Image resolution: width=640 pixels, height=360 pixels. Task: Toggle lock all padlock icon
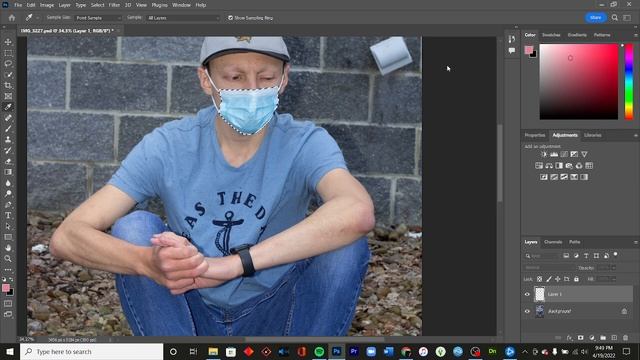576,279
